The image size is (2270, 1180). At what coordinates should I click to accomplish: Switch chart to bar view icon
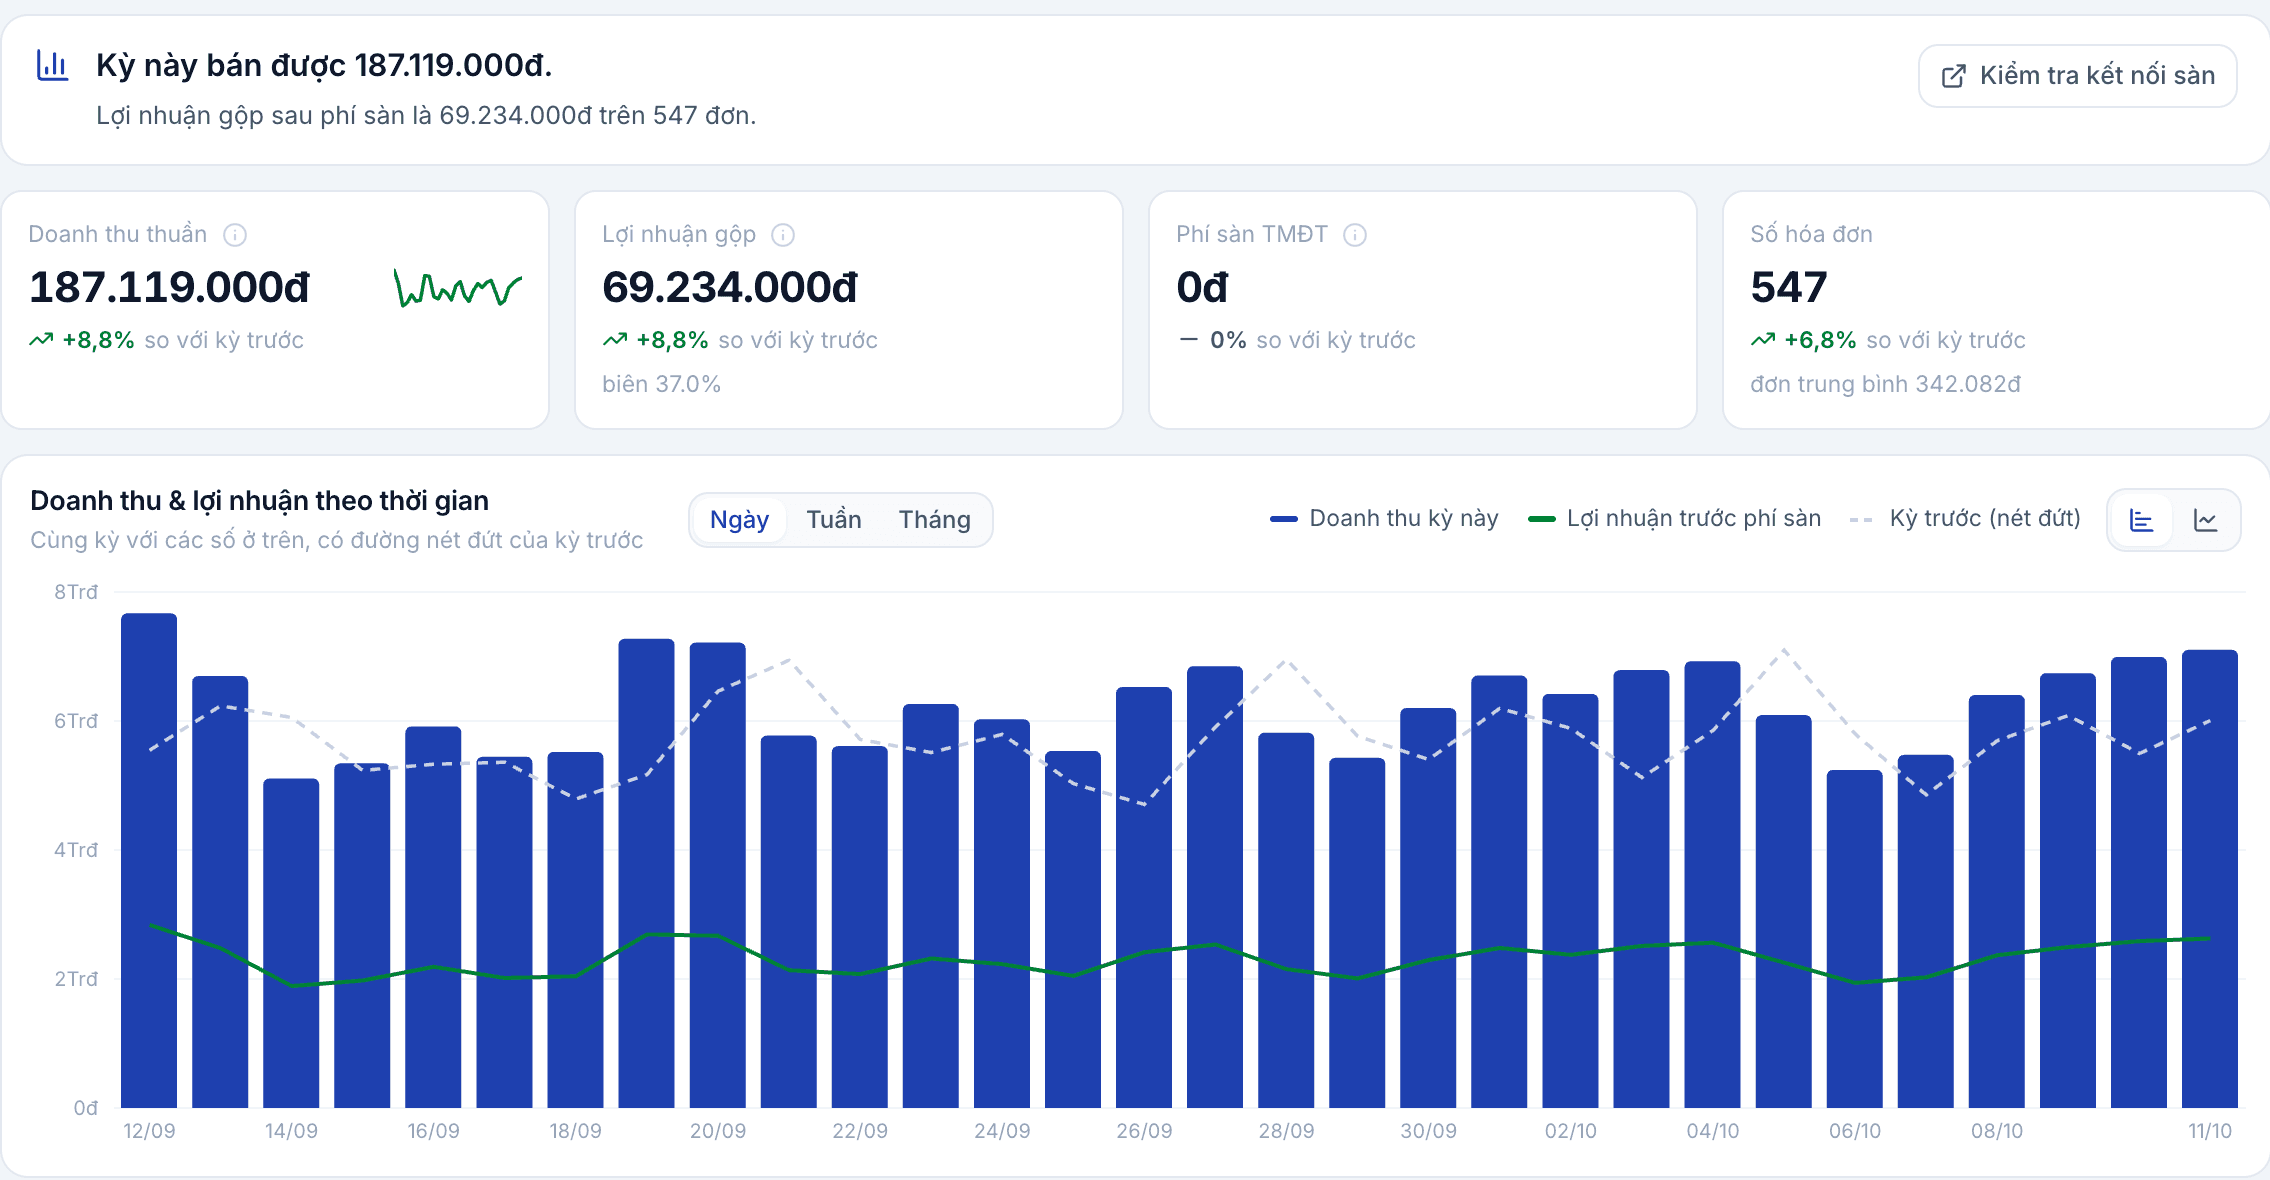[x=2141, y=520]
